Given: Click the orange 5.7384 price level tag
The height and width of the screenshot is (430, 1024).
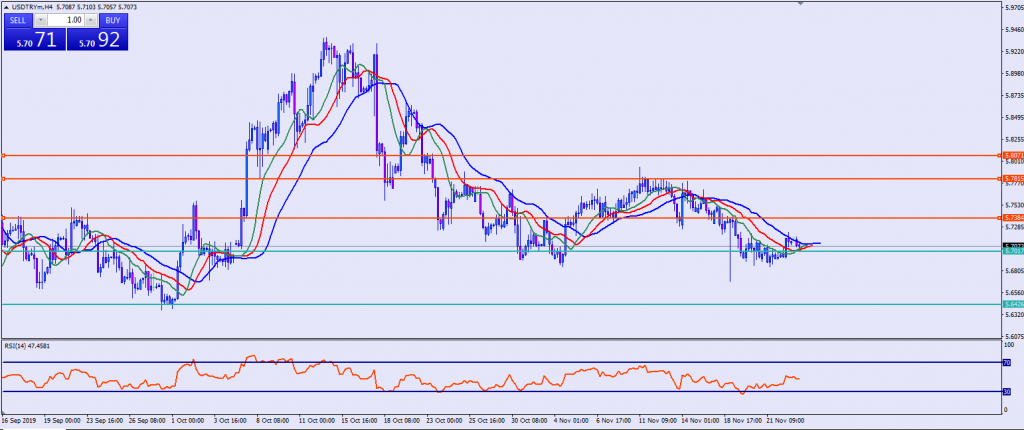Looking at the screenshot, I should click(x=1010, y=217).
